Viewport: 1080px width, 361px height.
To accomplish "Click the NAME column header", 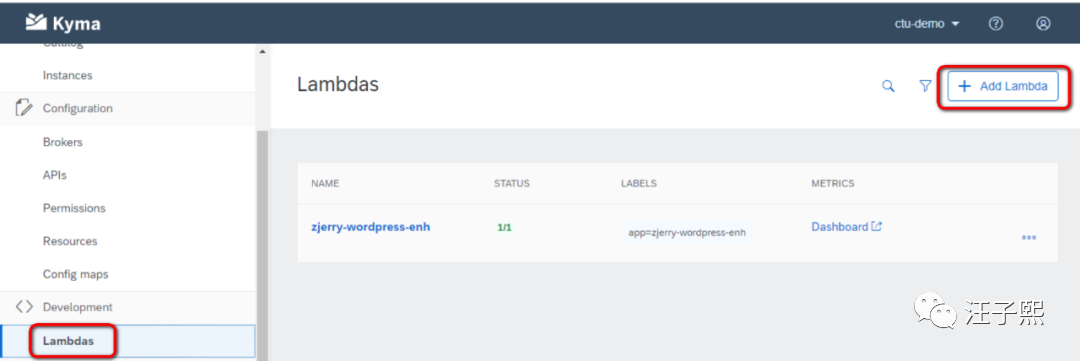I will point(325,183).
